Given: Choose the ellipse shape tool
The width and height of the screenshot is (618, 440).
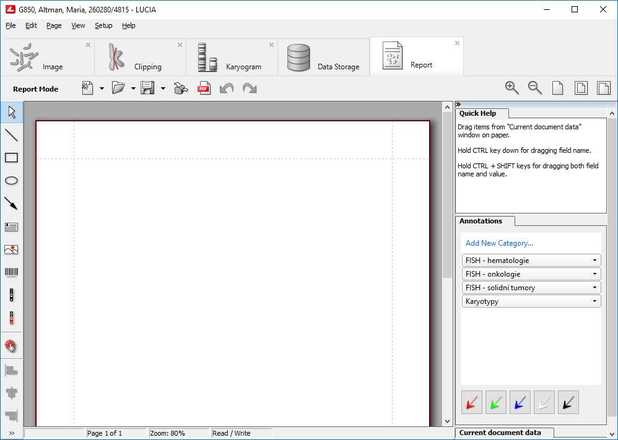Looking at the screenshot, I should (x=12, y=181).
